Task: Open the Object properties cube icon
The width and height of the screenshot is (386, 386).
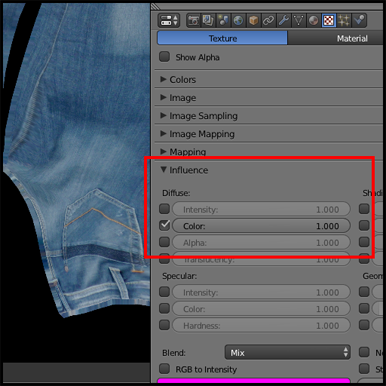Action: (253, 21)
